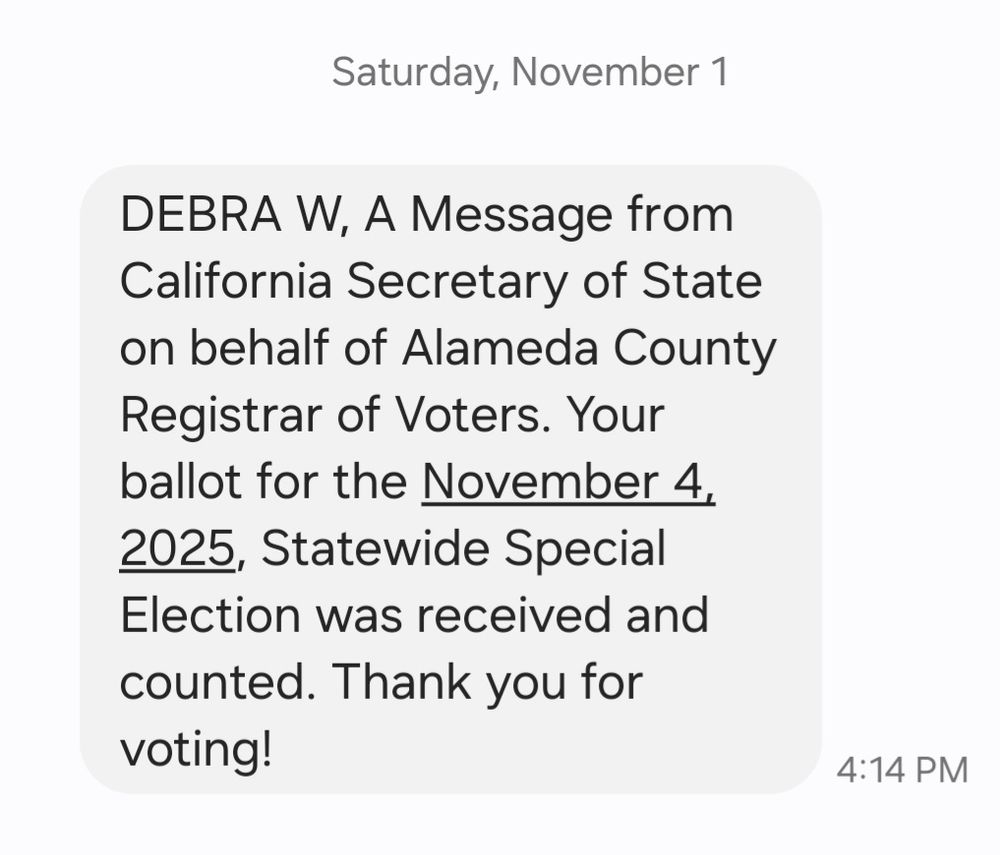Click the words received and
This screenshot has height=855, width=1000.
tap(561, 615)
